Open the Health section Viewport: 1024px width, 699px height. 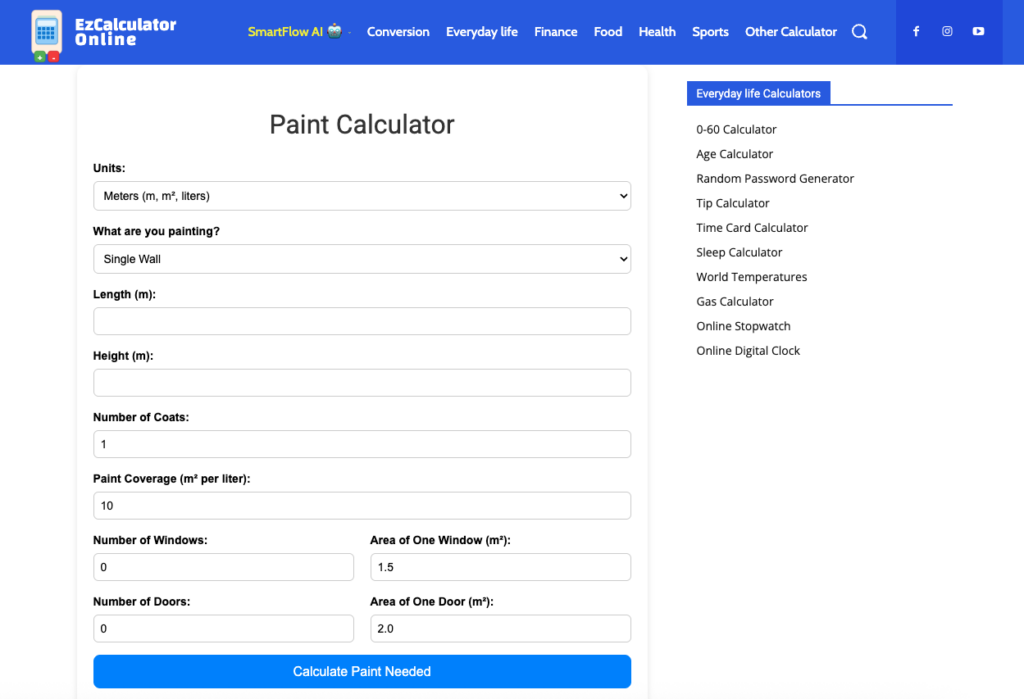click(657, 31)
